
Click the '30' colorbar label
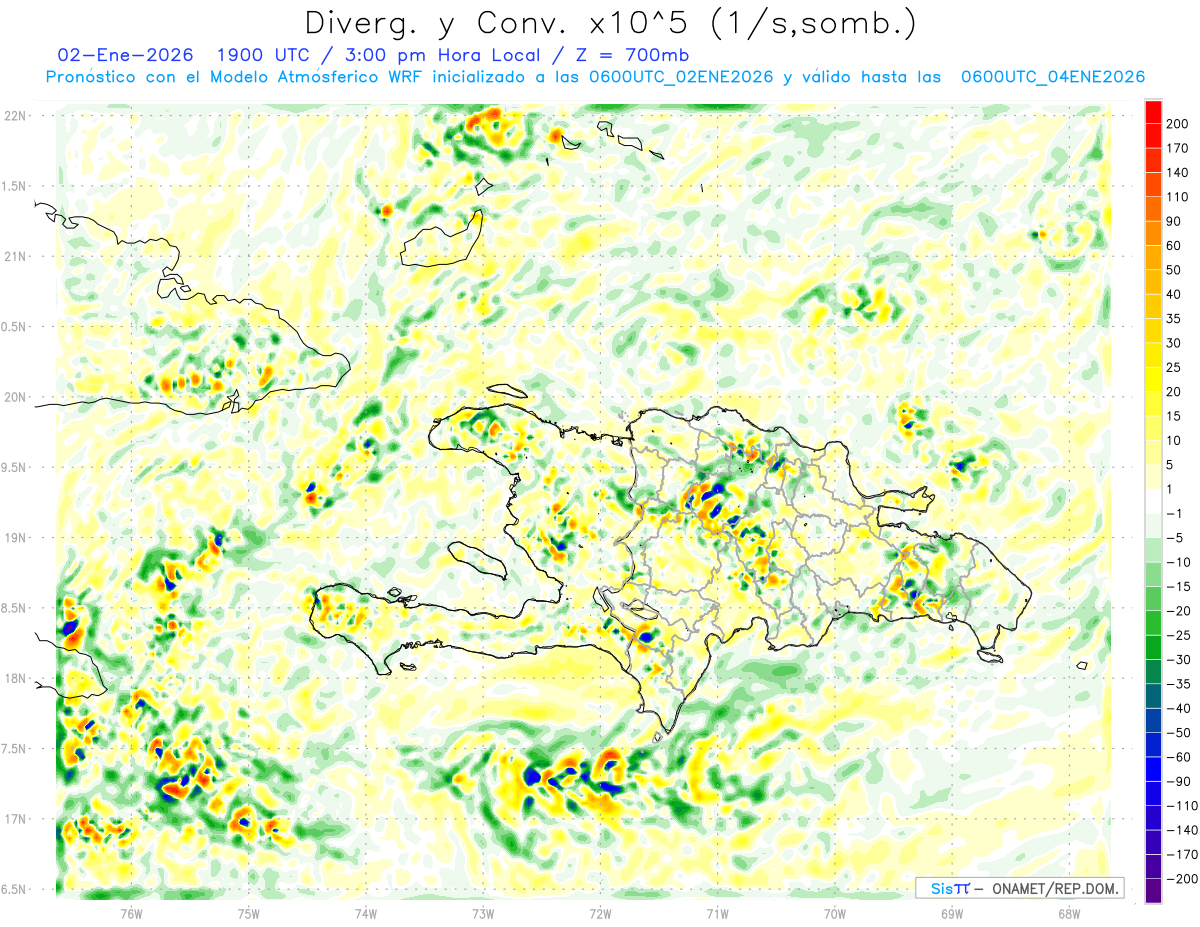point(1174,343)
